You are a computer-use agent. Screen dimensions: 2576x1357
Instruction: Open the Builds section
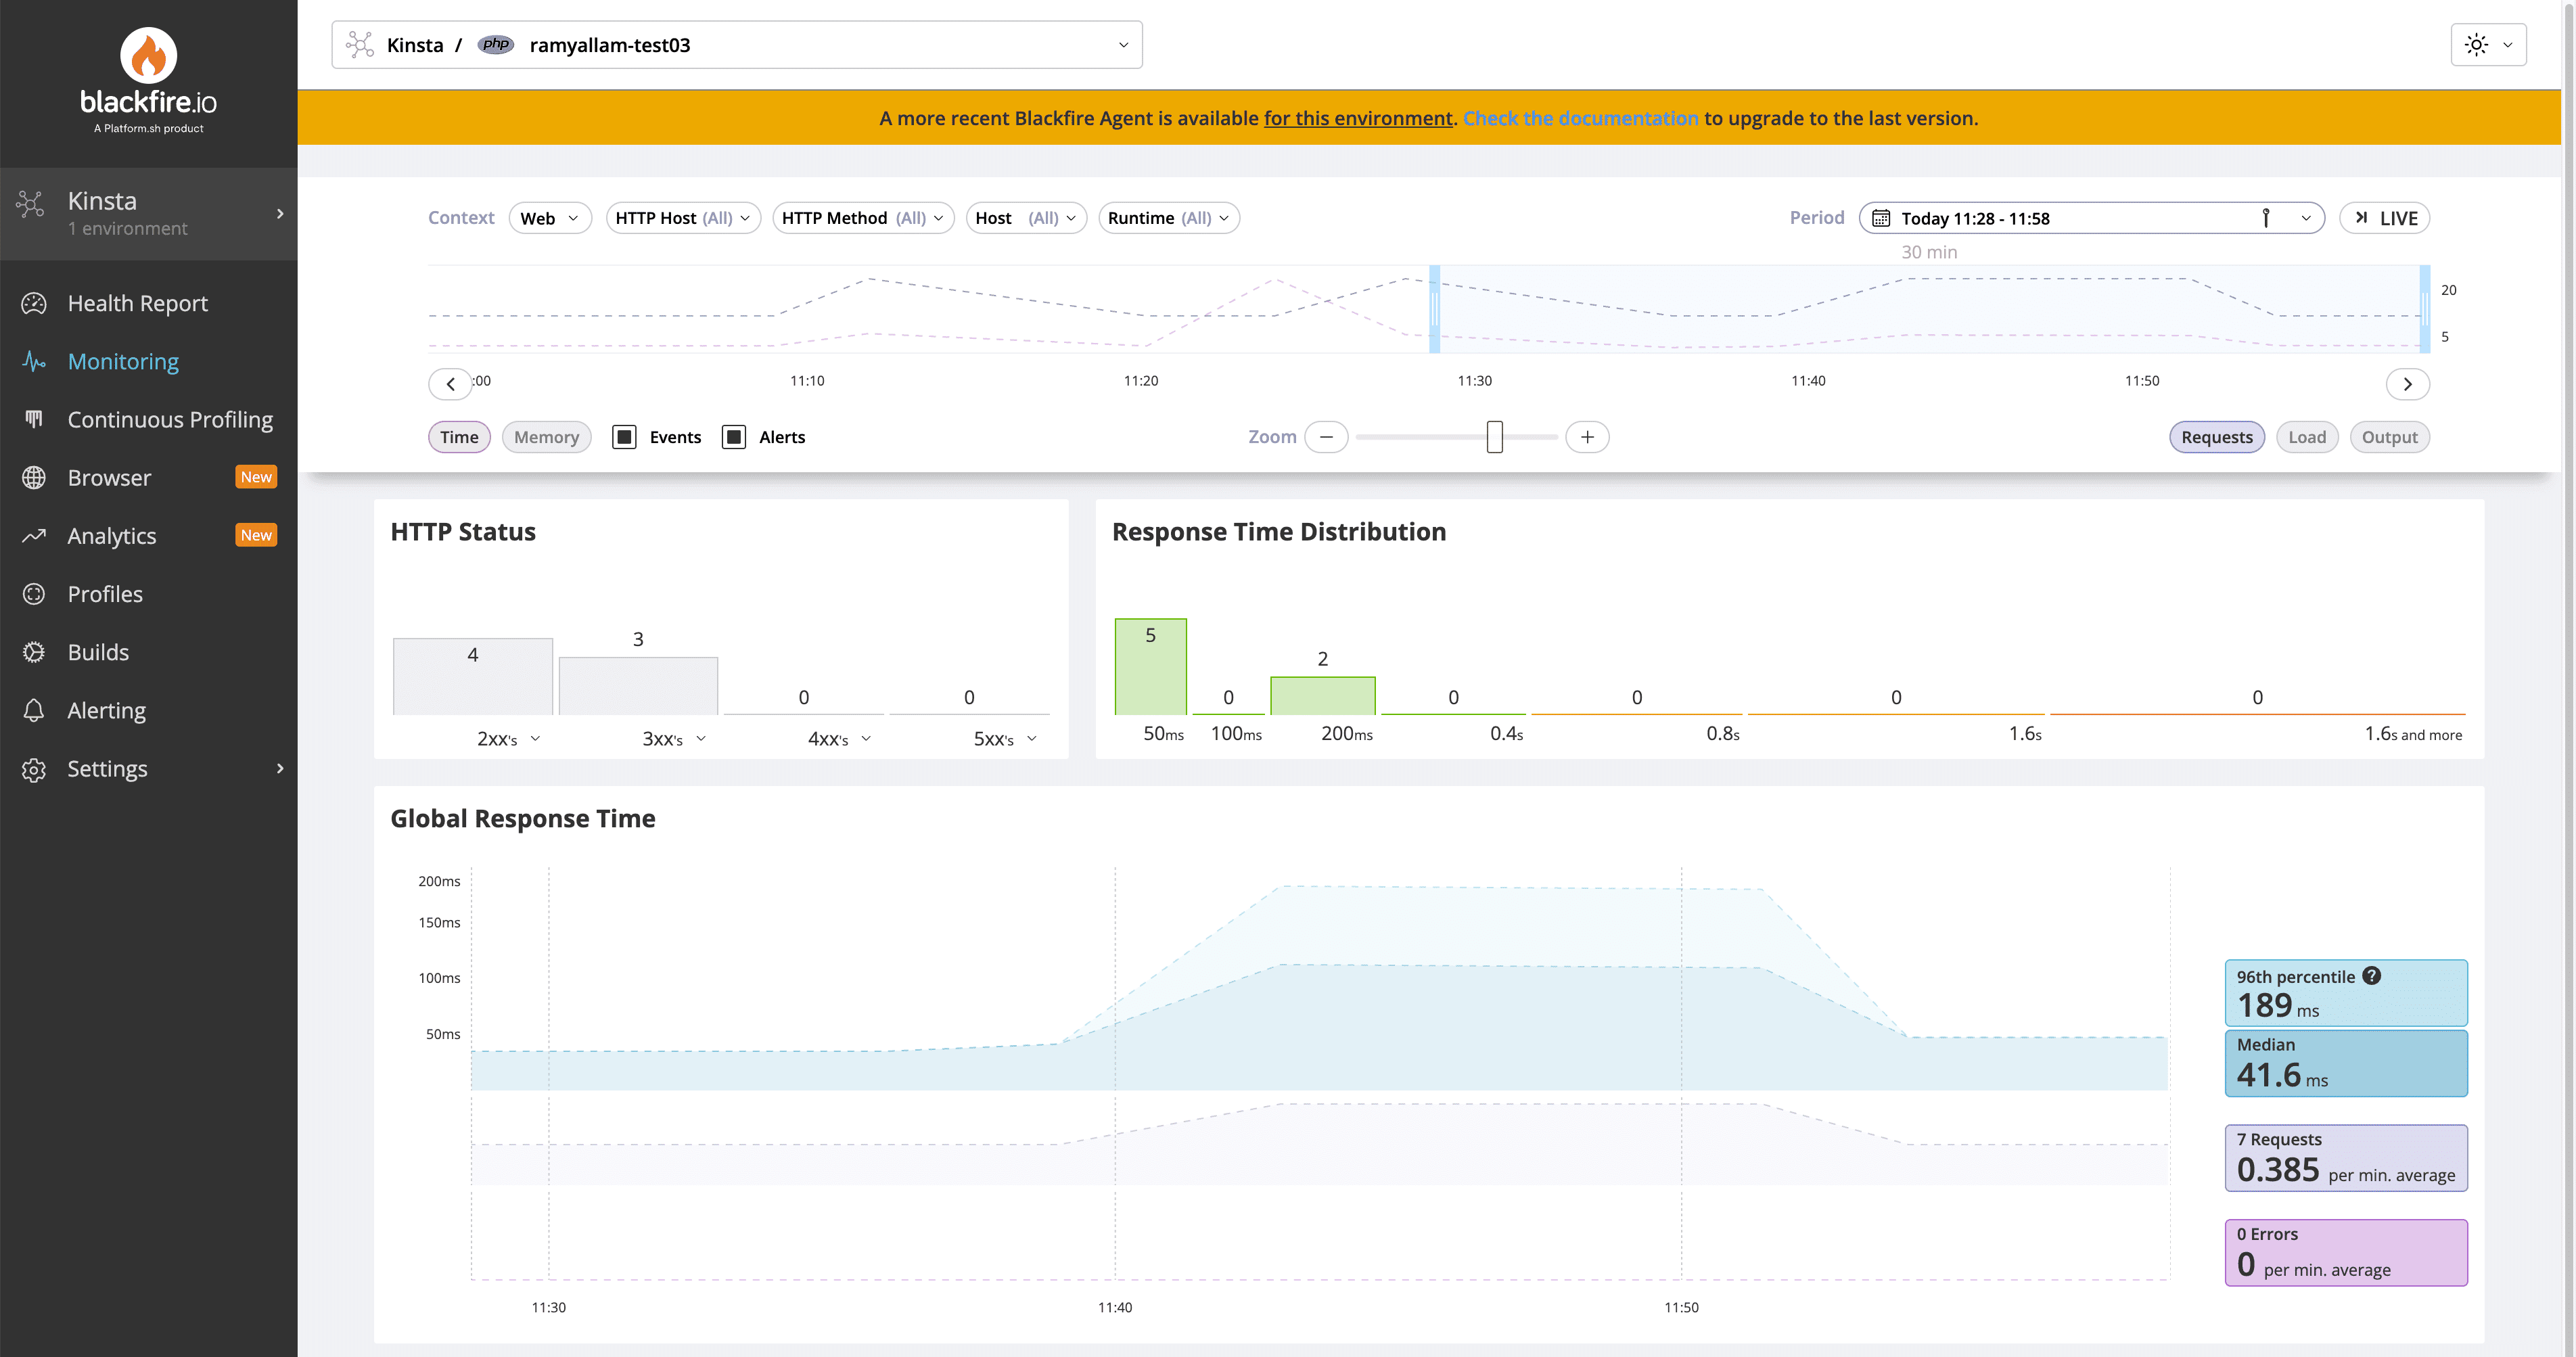97,651
